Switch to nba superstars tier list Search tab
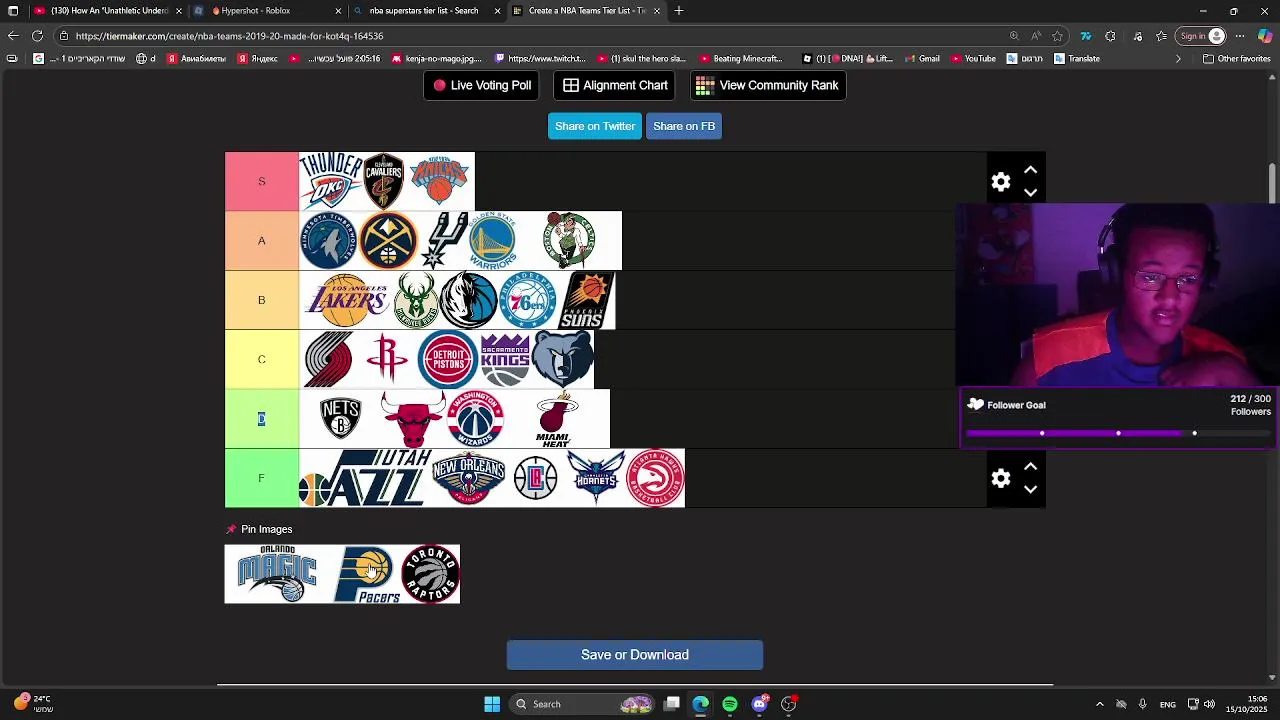This screenshot has width=1280, height=720. tap(424, 11)
